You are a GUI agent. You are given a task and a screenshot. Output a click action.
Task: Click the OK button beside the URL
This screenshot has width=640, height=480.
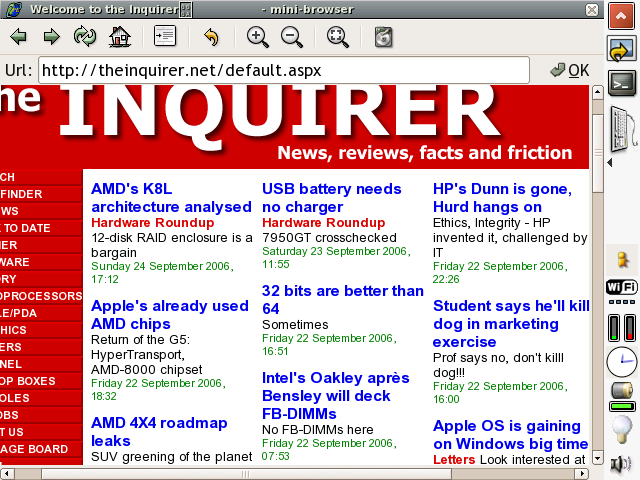(570, 70)
